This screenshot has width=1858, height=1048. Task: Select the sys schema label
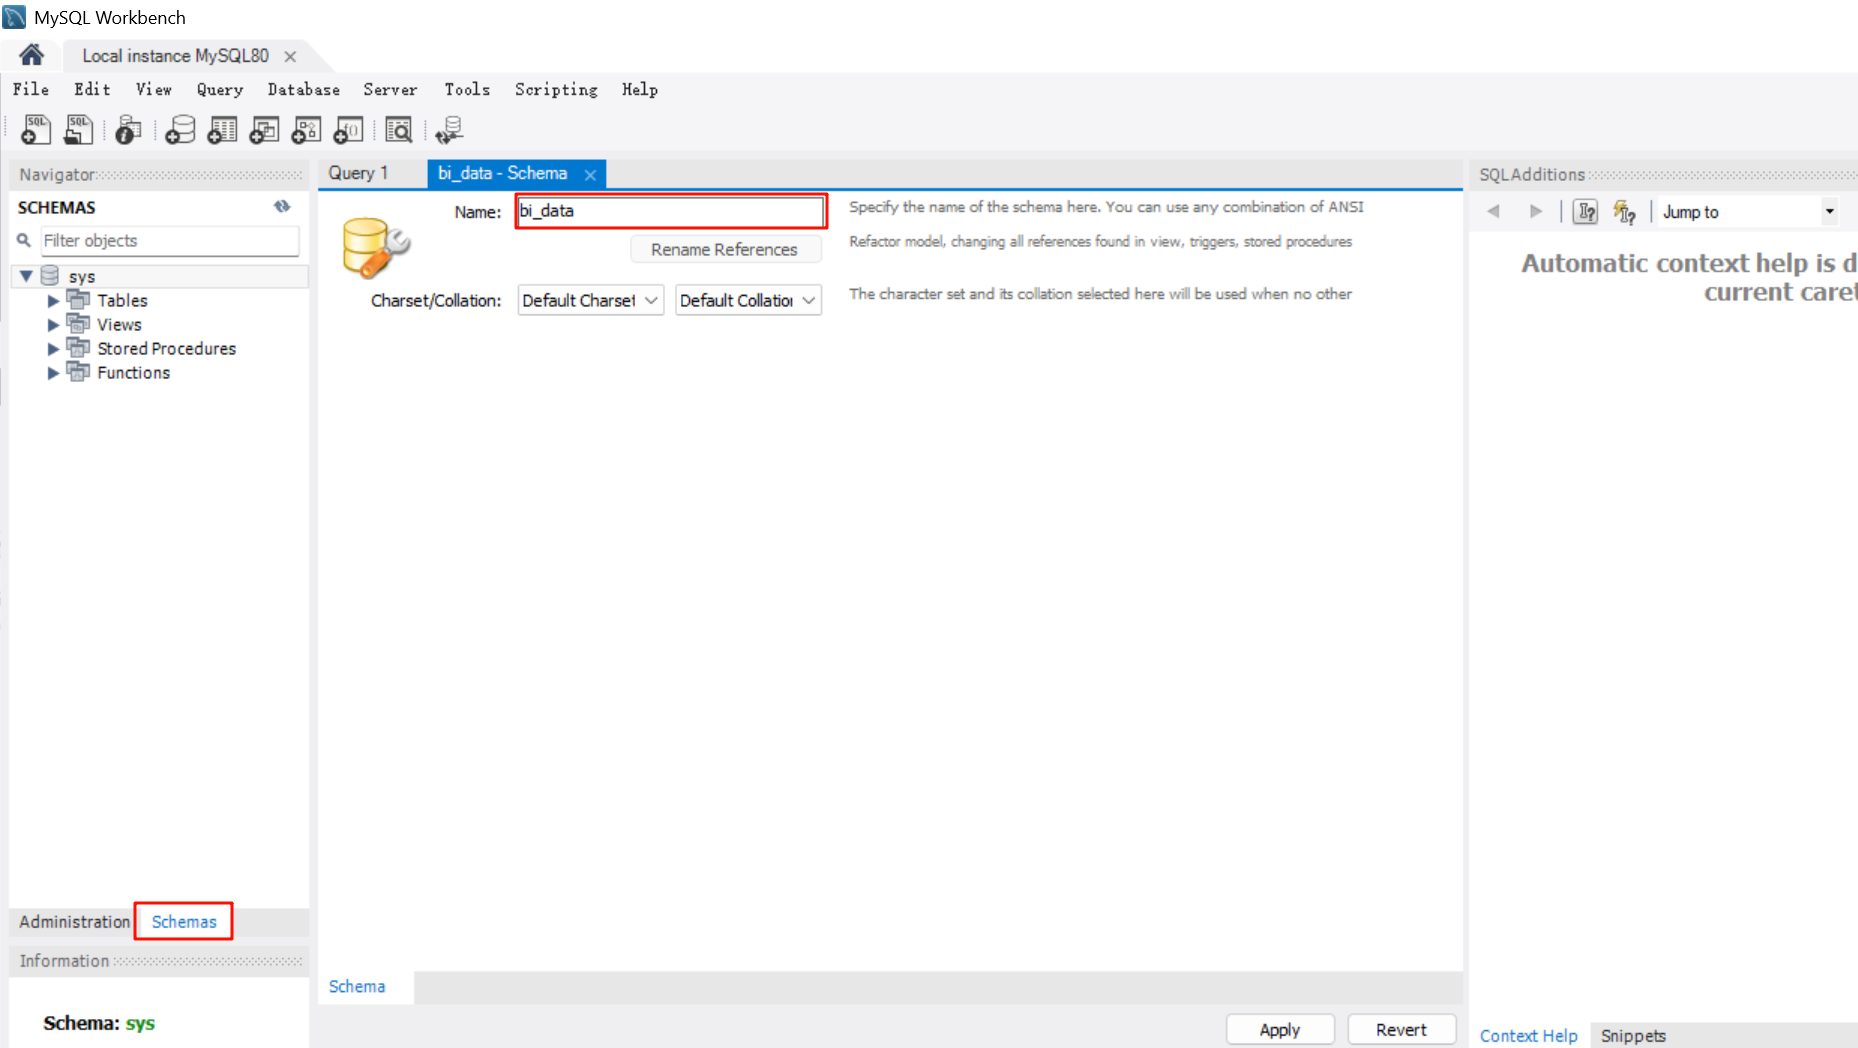click(x=82, y=277)
